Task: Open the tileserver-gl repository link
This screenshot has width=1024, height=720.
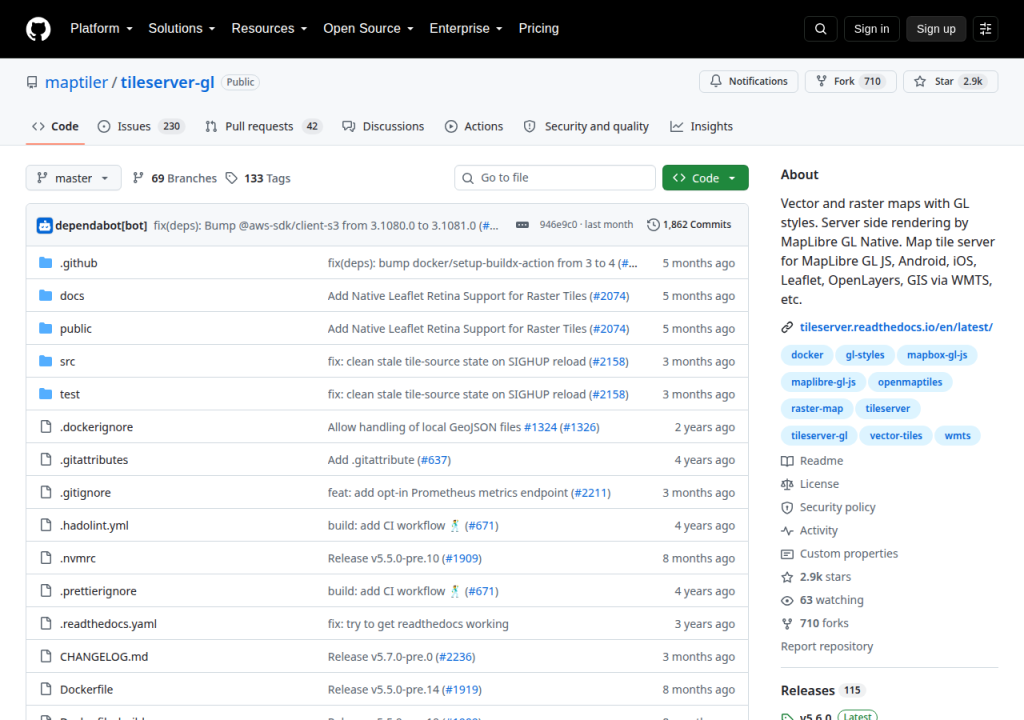Action: pos(167,82)
